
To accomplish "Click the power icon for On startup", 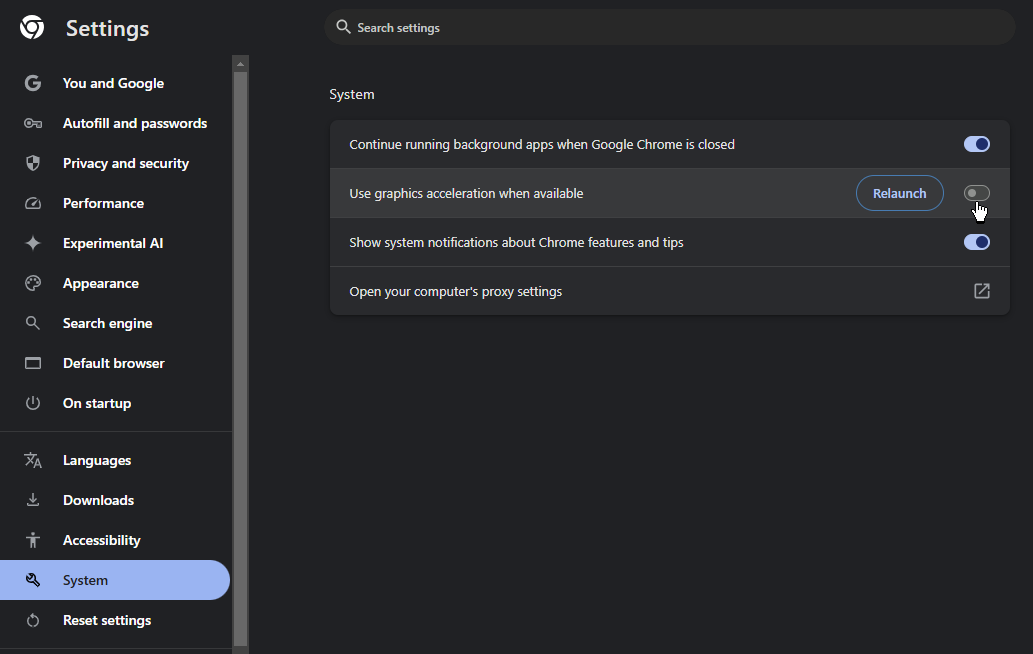I will pyautogui.click(x=33, y=403).
